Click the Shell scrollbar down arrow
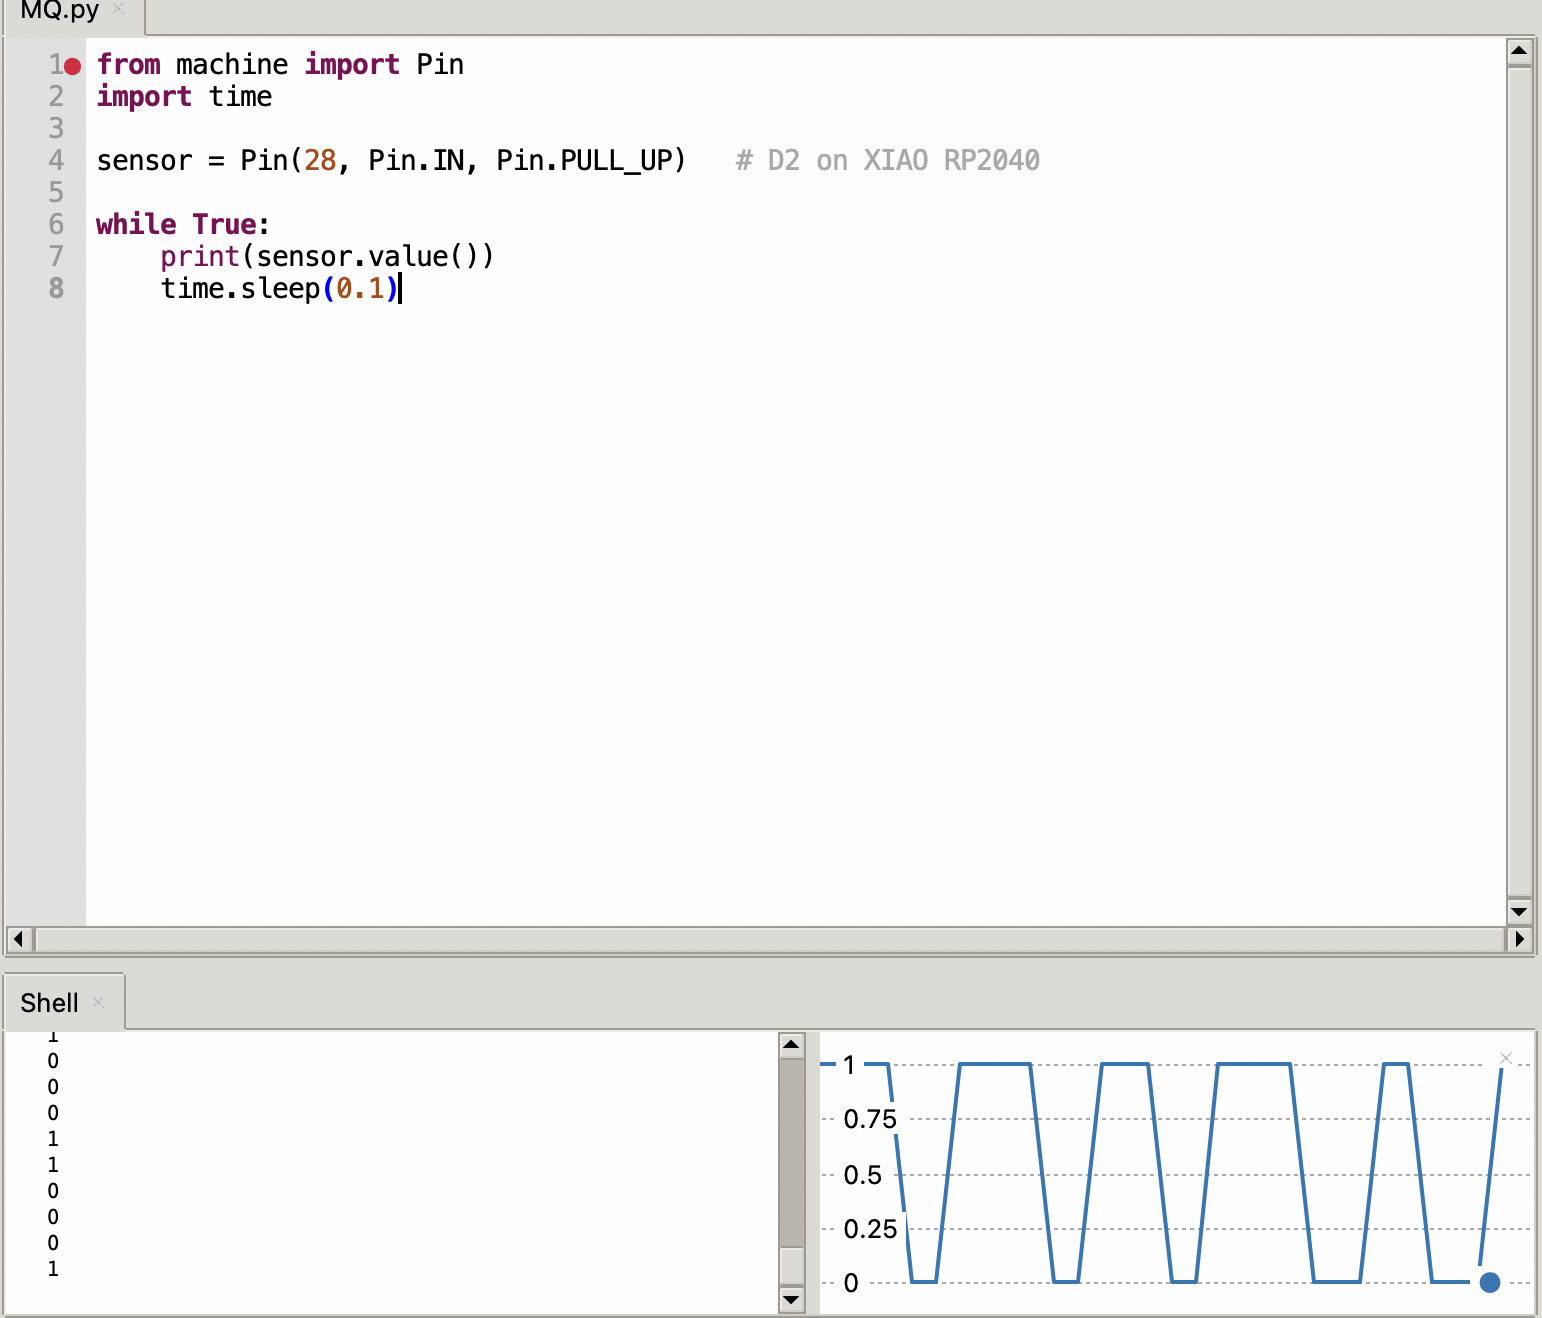 pos(791,1299)
